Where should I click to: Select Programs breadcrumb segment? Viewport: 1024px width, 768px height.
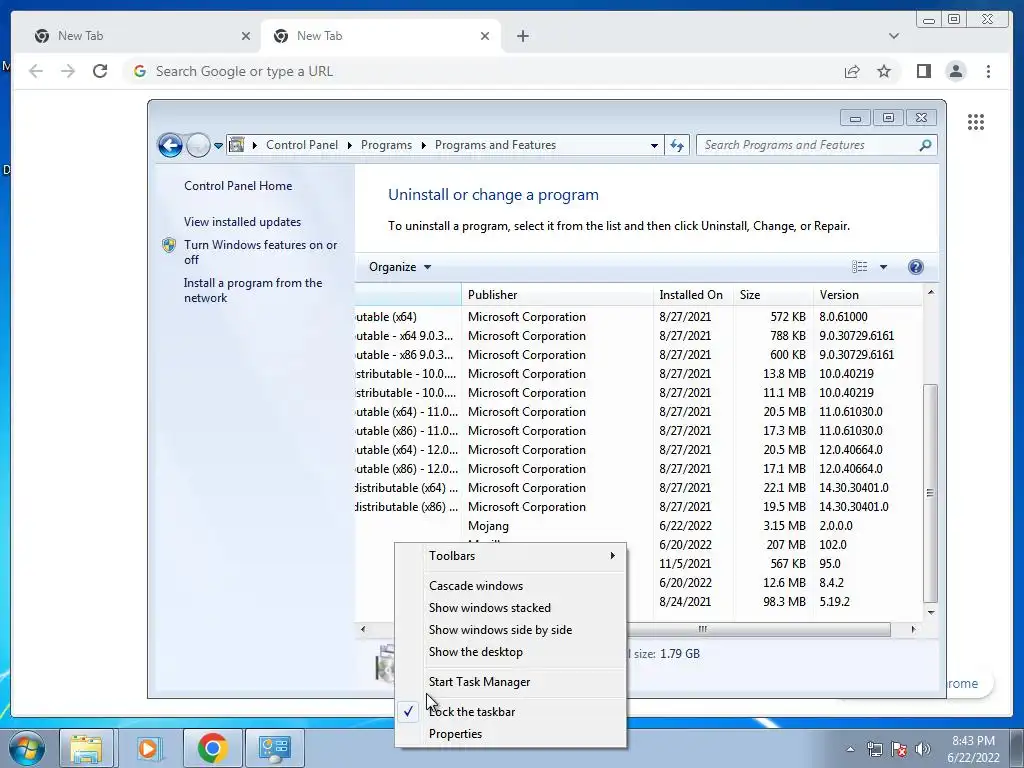pos(386,145)
